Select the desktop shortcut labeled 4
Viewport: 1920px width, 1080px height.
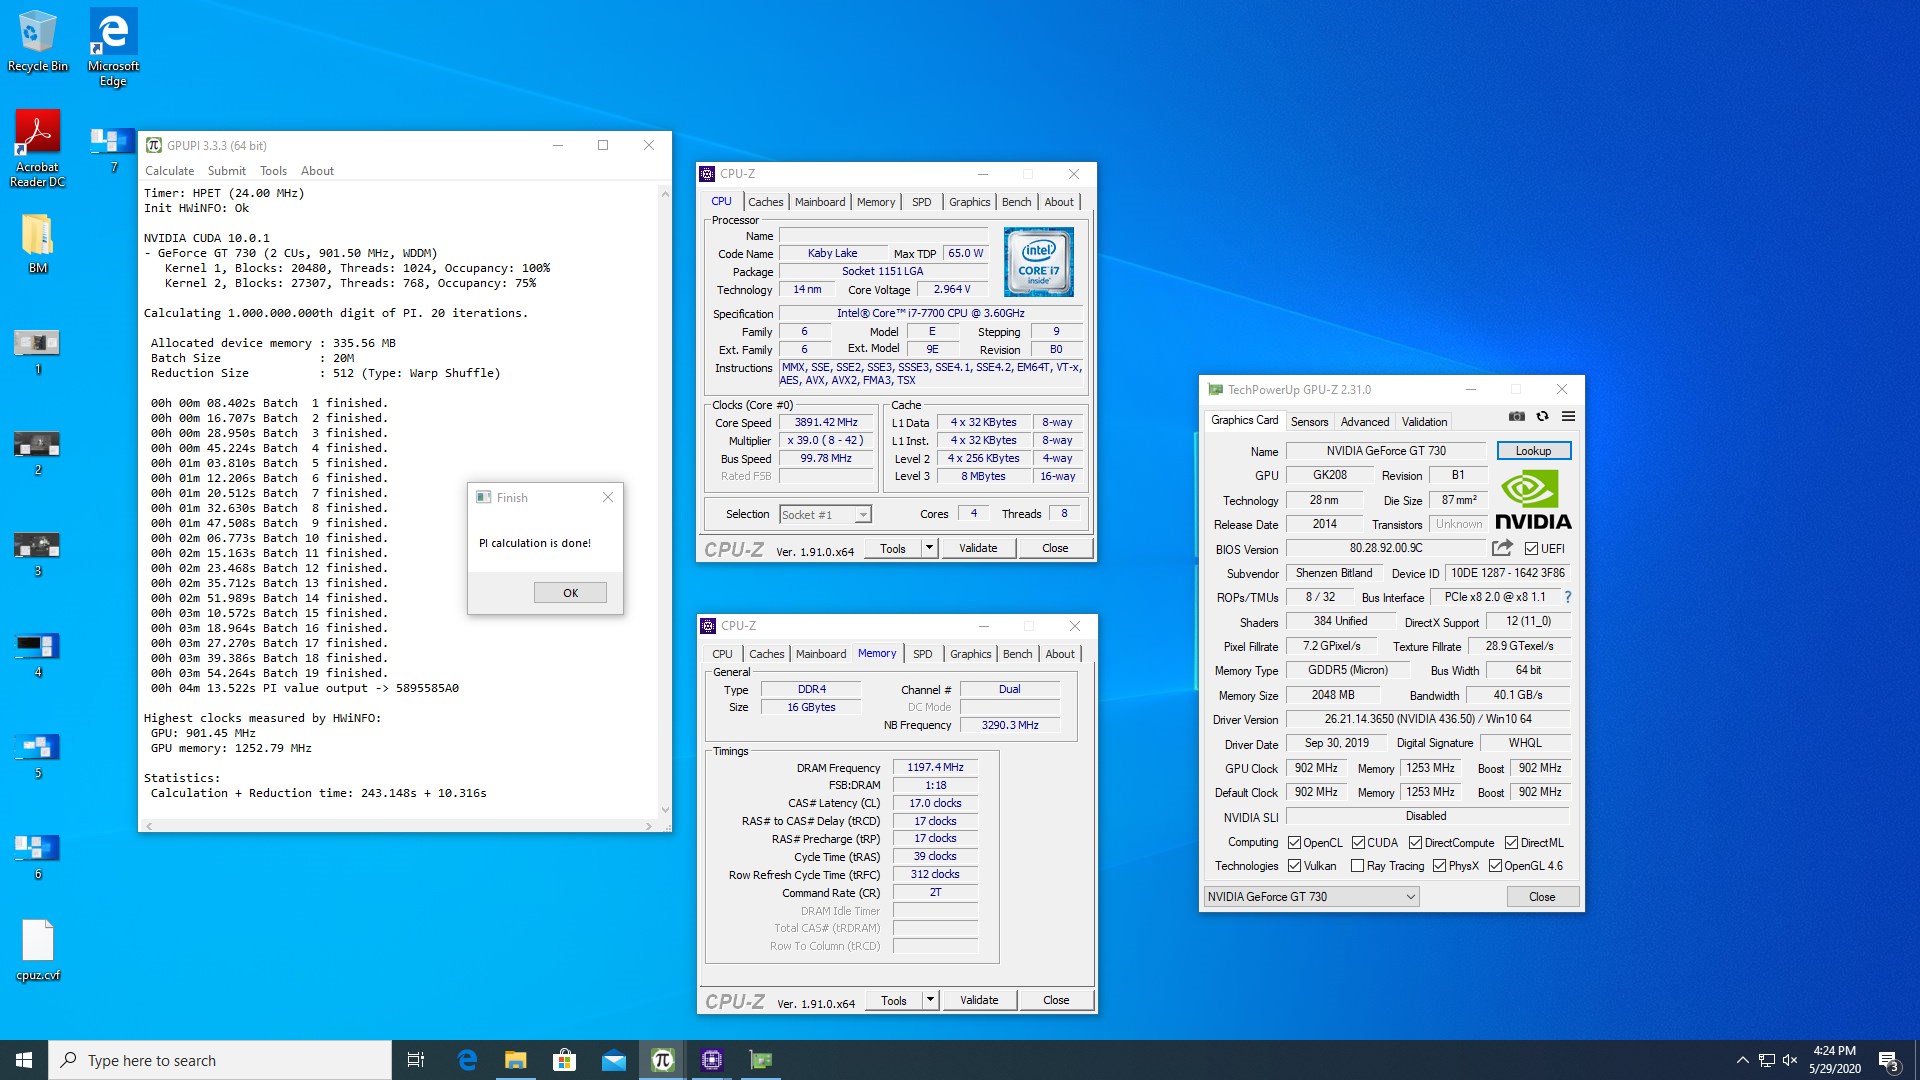point(38,655)
